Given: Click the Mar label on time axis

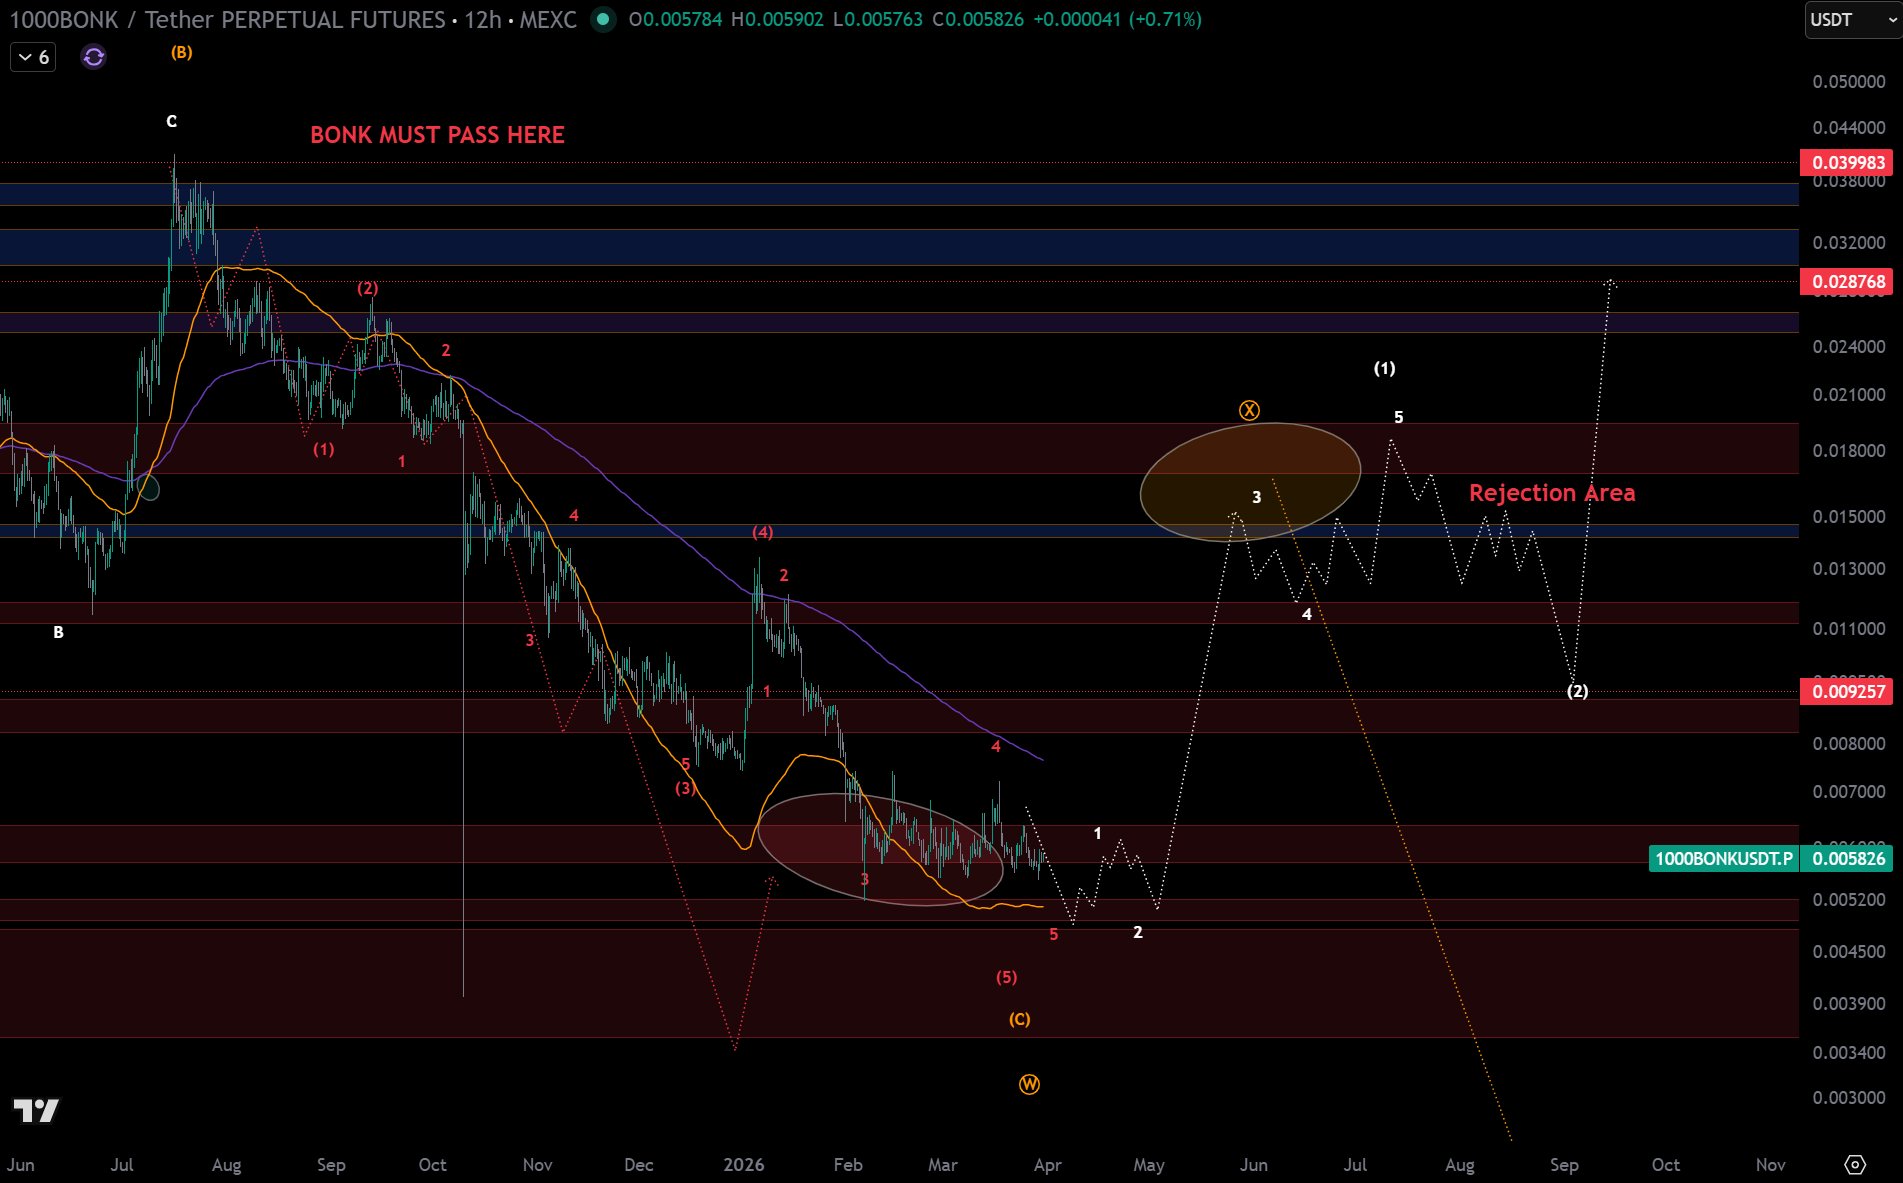Looking at the screenshot, I should coord(943,1165).
